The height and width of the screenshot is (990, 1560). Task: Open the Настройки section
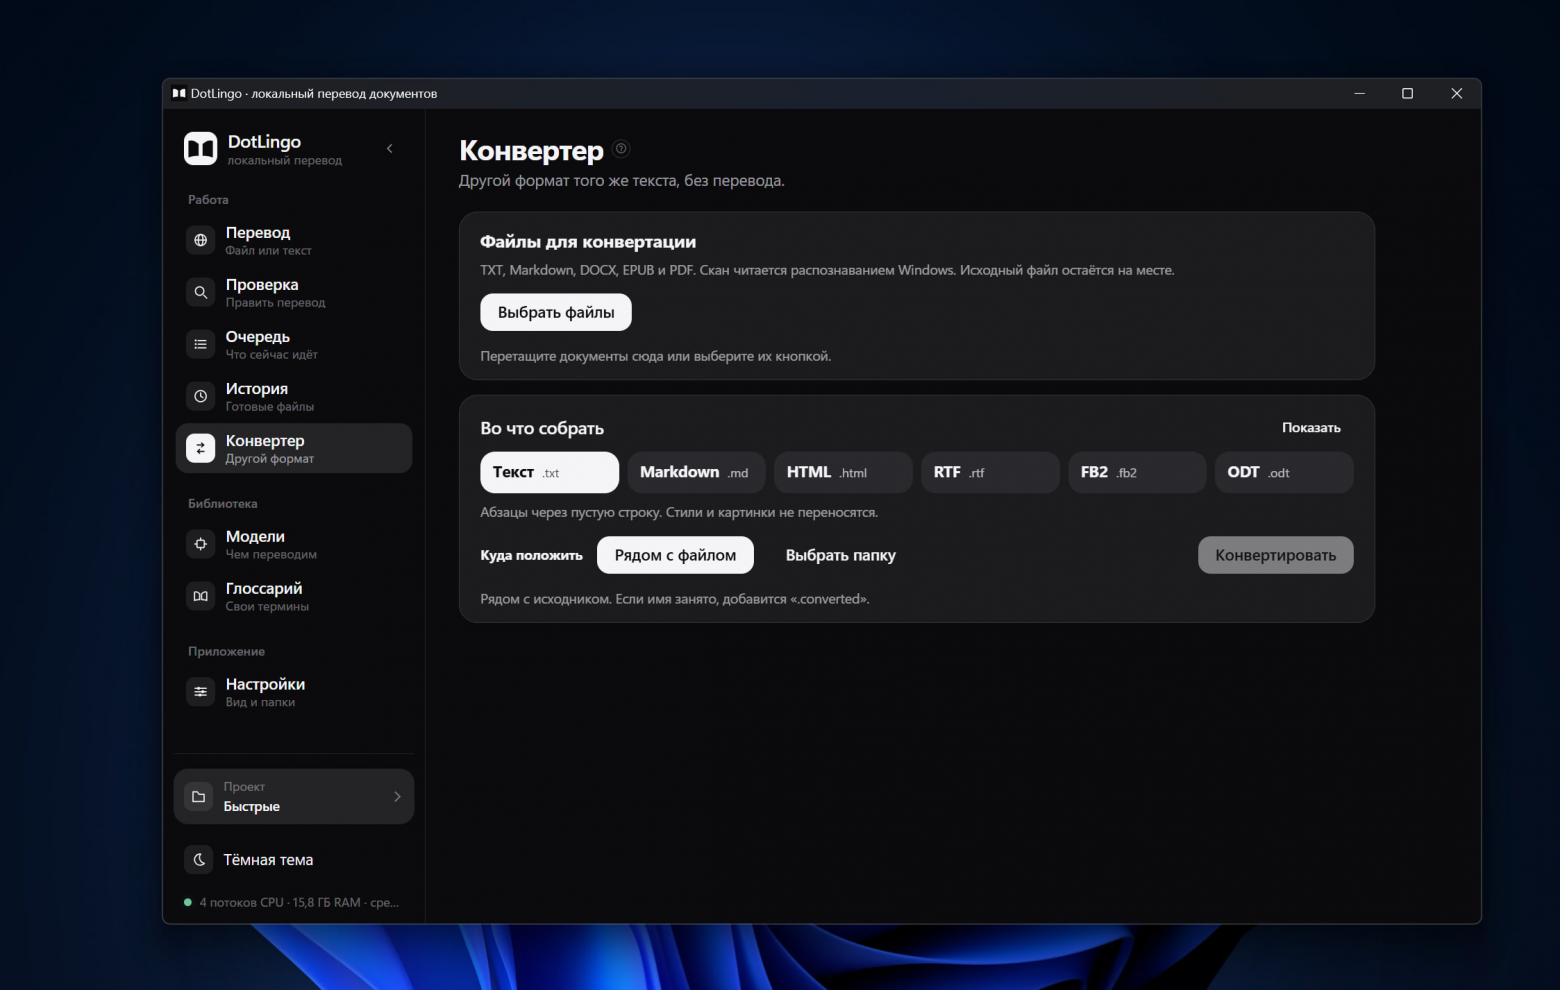[294, 692]
